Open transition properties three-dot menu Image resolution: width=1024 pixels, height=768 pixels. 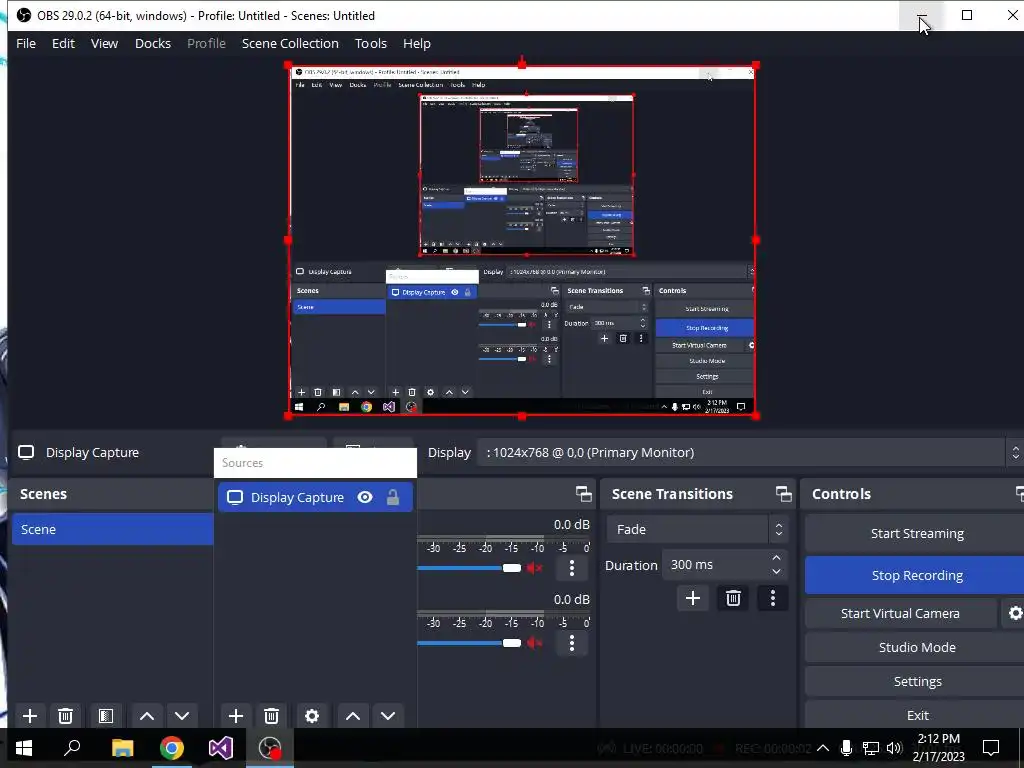[773, 598]
